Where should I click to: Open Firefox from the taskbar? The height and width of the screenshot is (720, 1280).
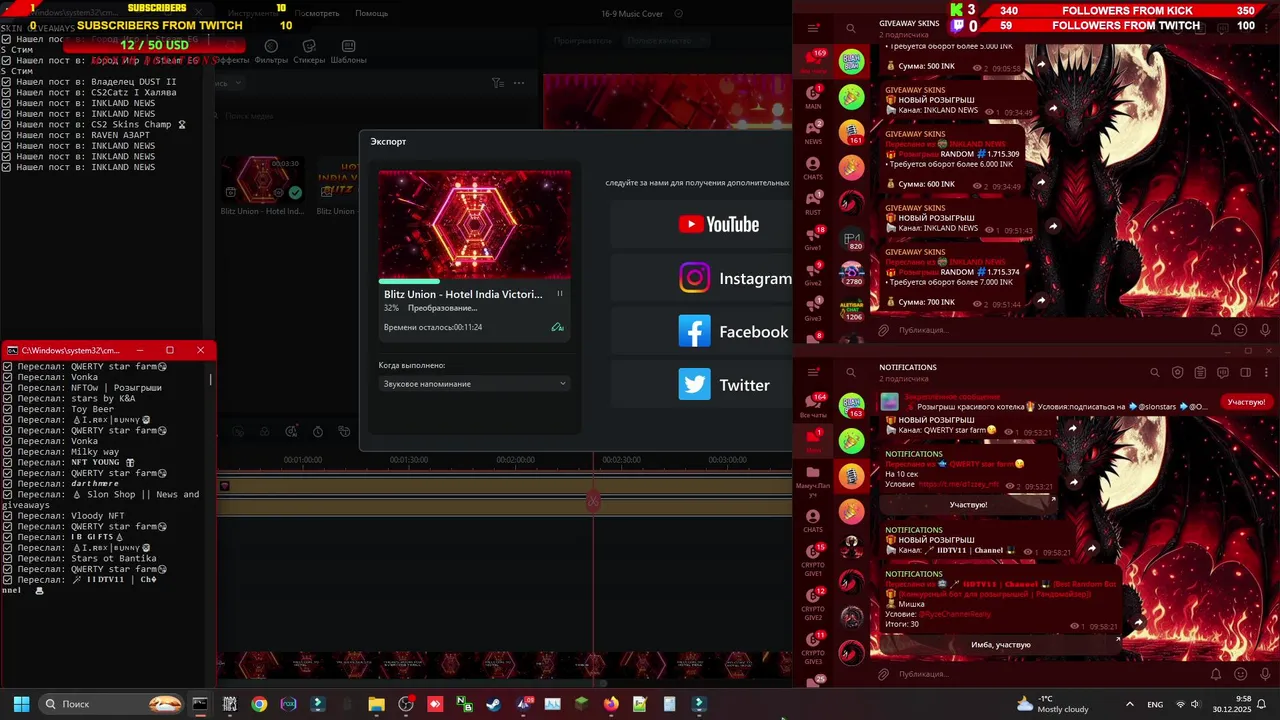611,704
